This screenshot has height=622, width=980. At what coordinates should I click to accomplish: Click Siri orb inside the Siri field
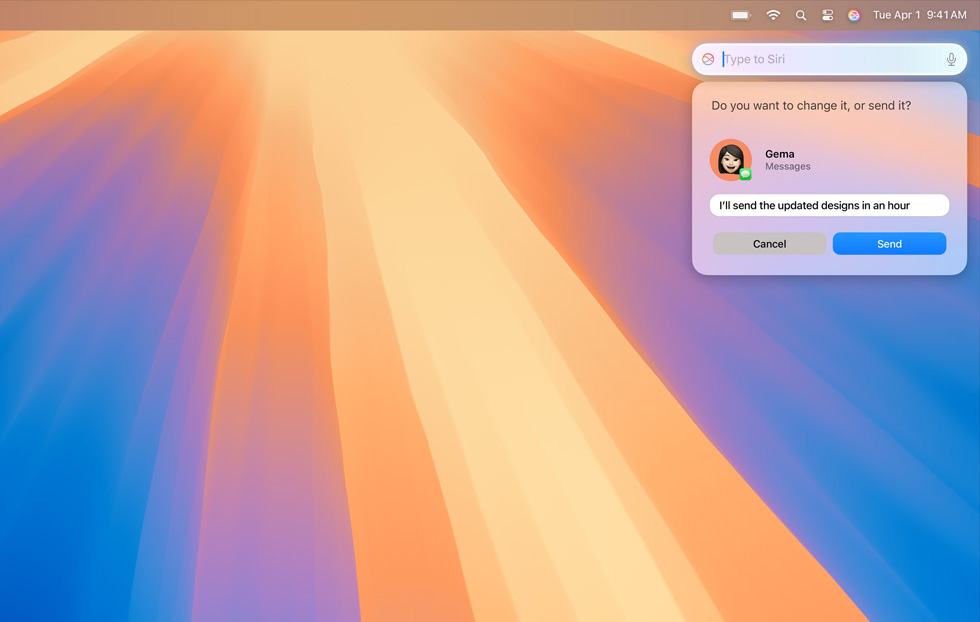point(708,59)
